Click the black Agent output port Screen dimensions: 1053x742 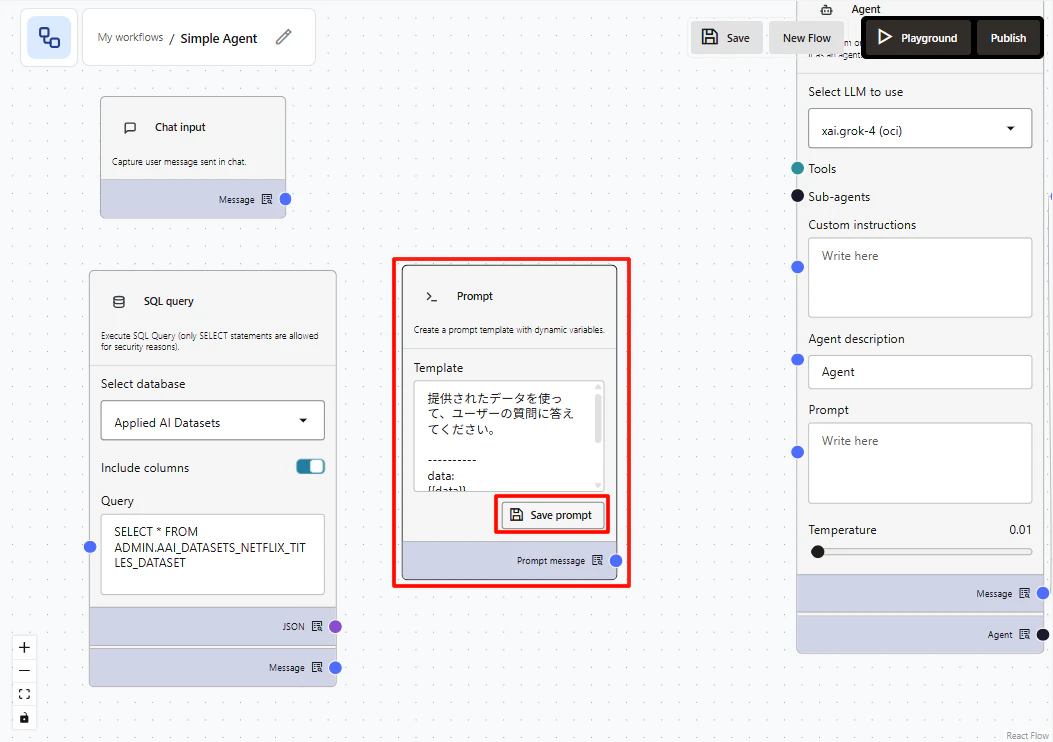[1042, 635]
